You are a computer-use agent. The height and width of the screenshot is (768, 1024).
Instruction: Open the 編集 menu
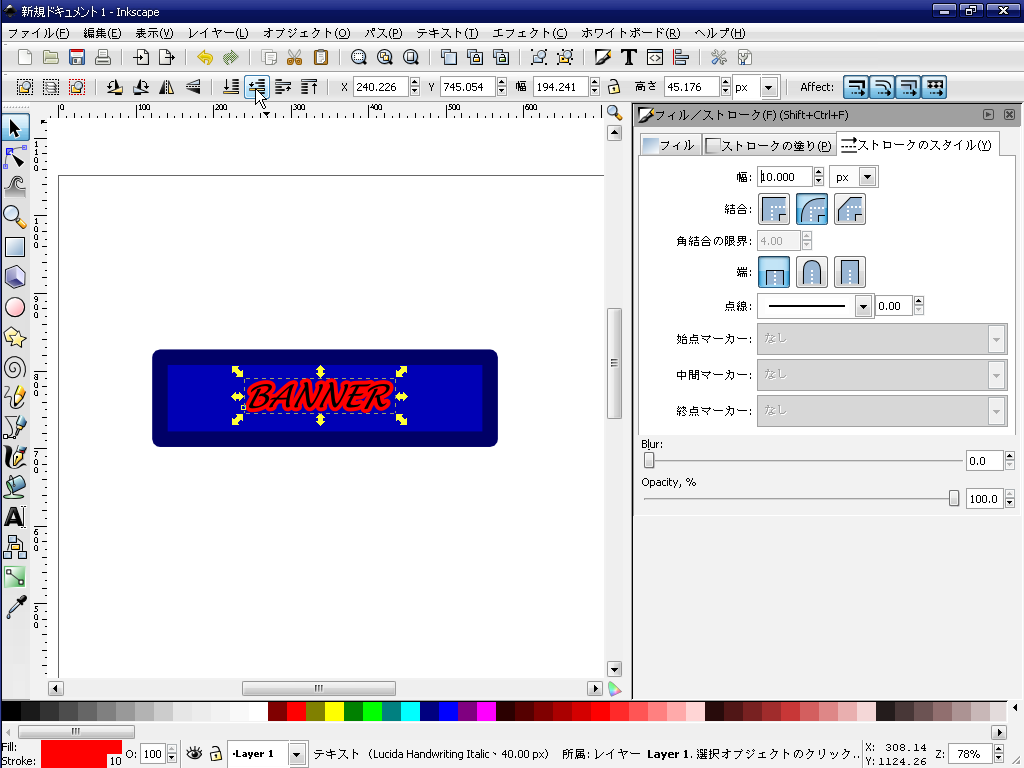(103, 33)
